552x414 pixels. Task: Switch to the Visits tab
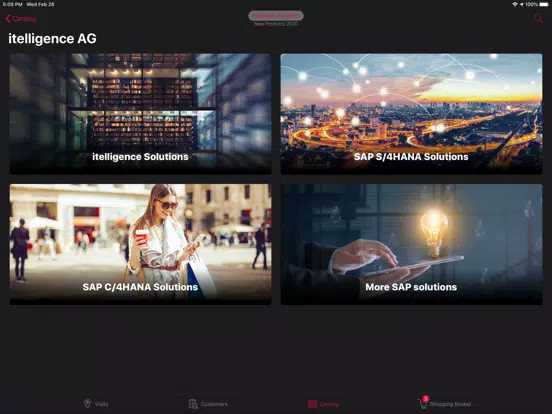coord(96,403)
